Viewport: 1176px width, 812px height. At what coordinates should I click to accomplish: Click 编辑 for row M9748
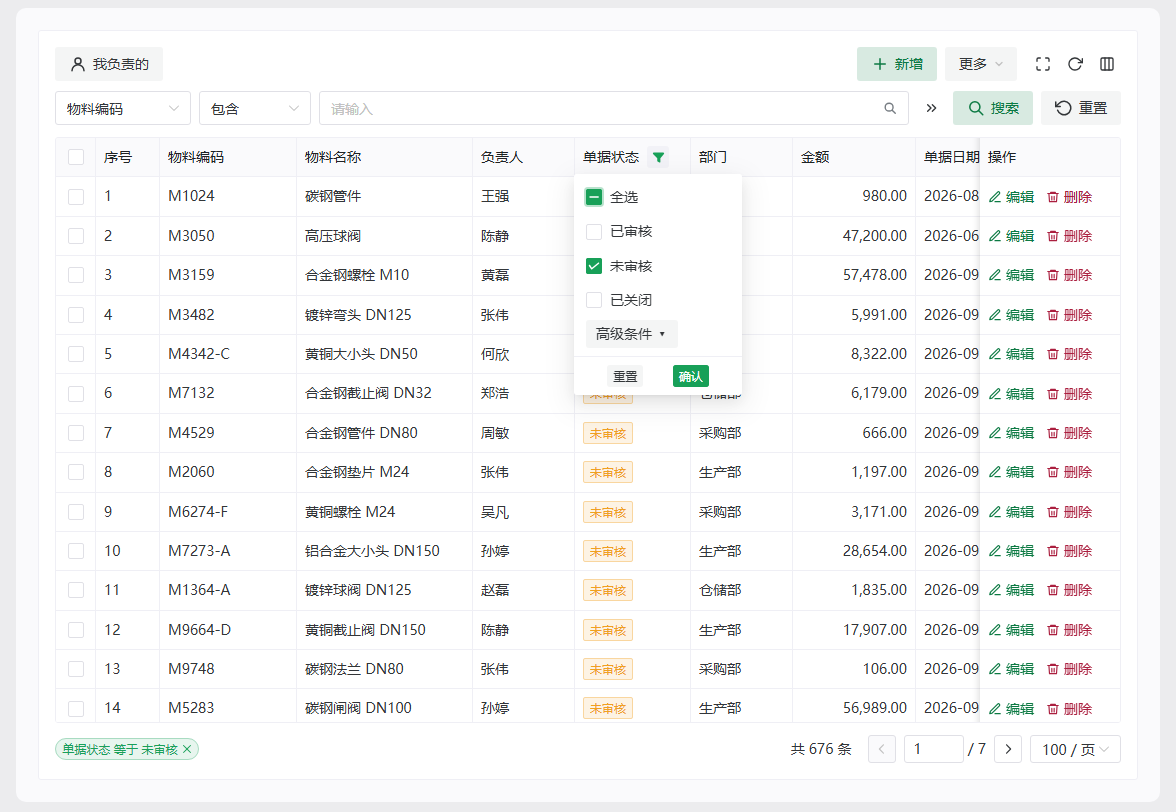(1011, 669)
